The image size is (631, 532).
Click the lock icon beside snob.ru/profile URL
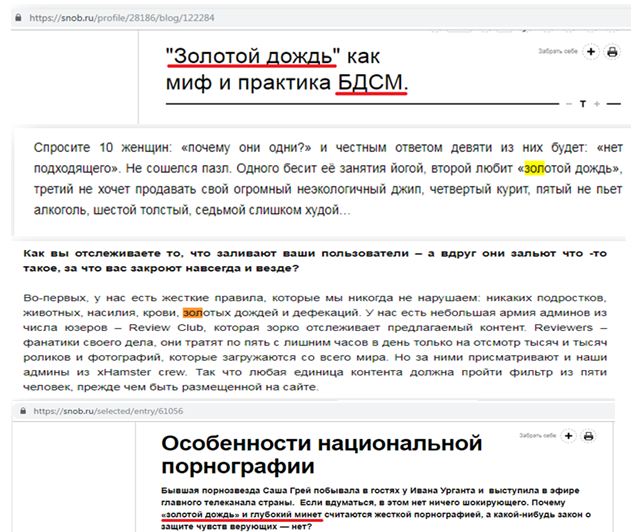pos(18,18)
